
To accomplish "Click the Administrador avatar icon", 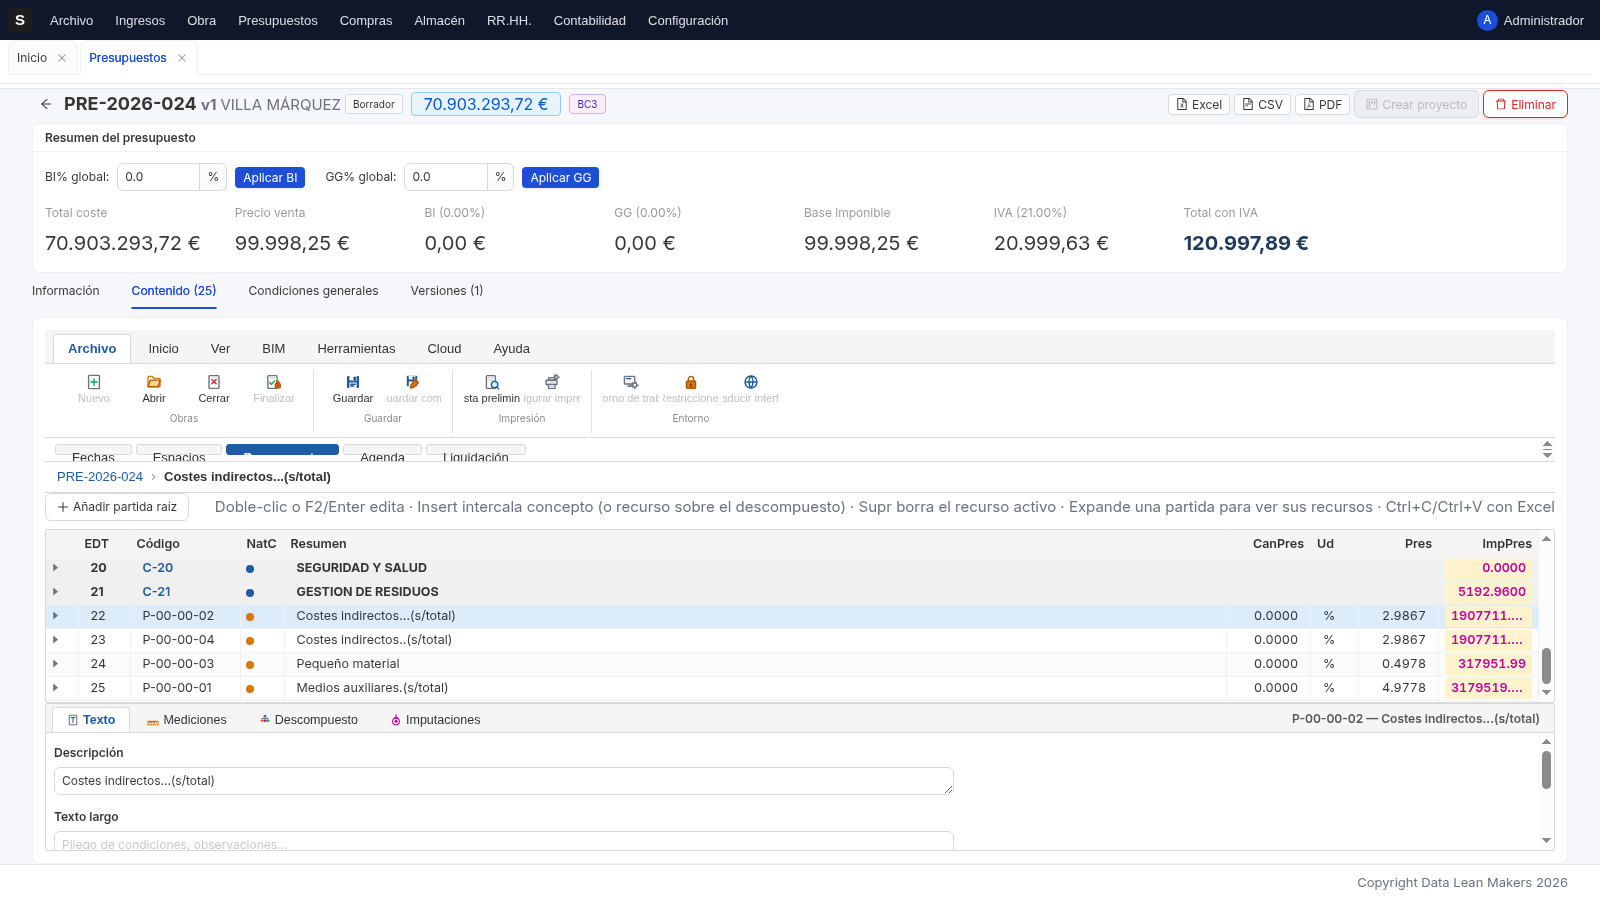I will (x=1487, y=20).
